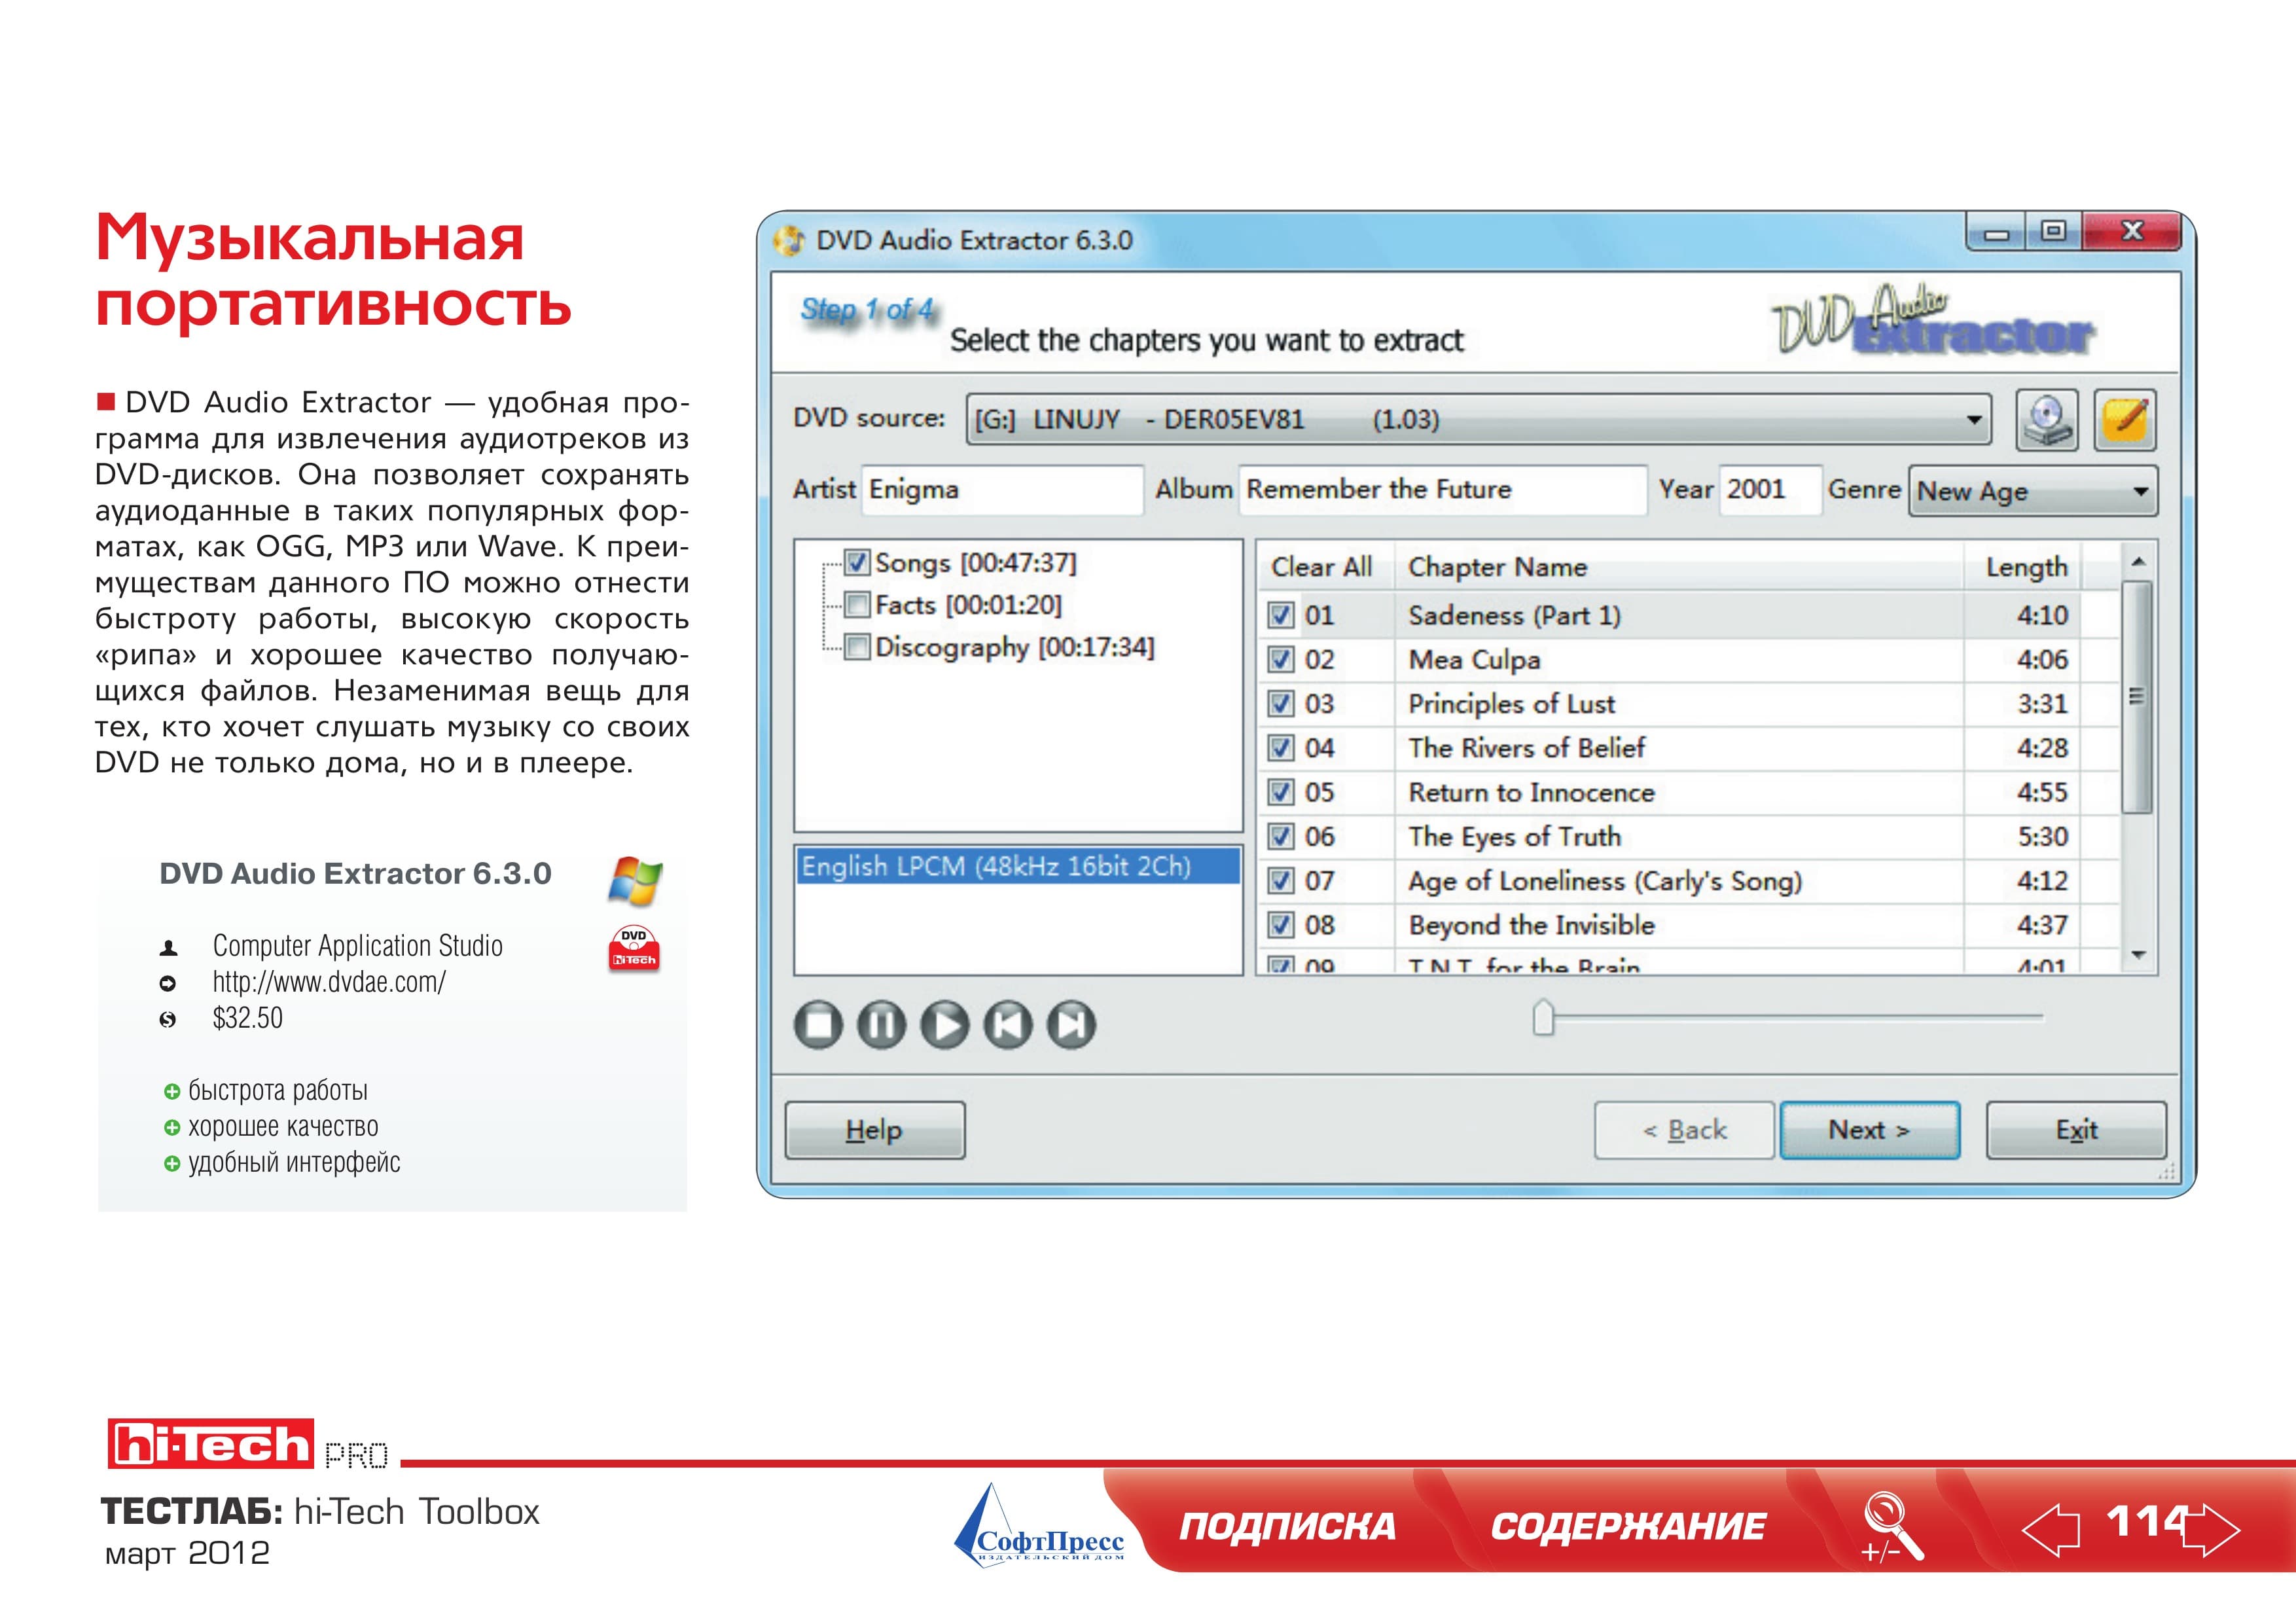Click the Pause playback button
Image resolution: width=2296 pixels, height=1624 pixels.
[881, 1025]
